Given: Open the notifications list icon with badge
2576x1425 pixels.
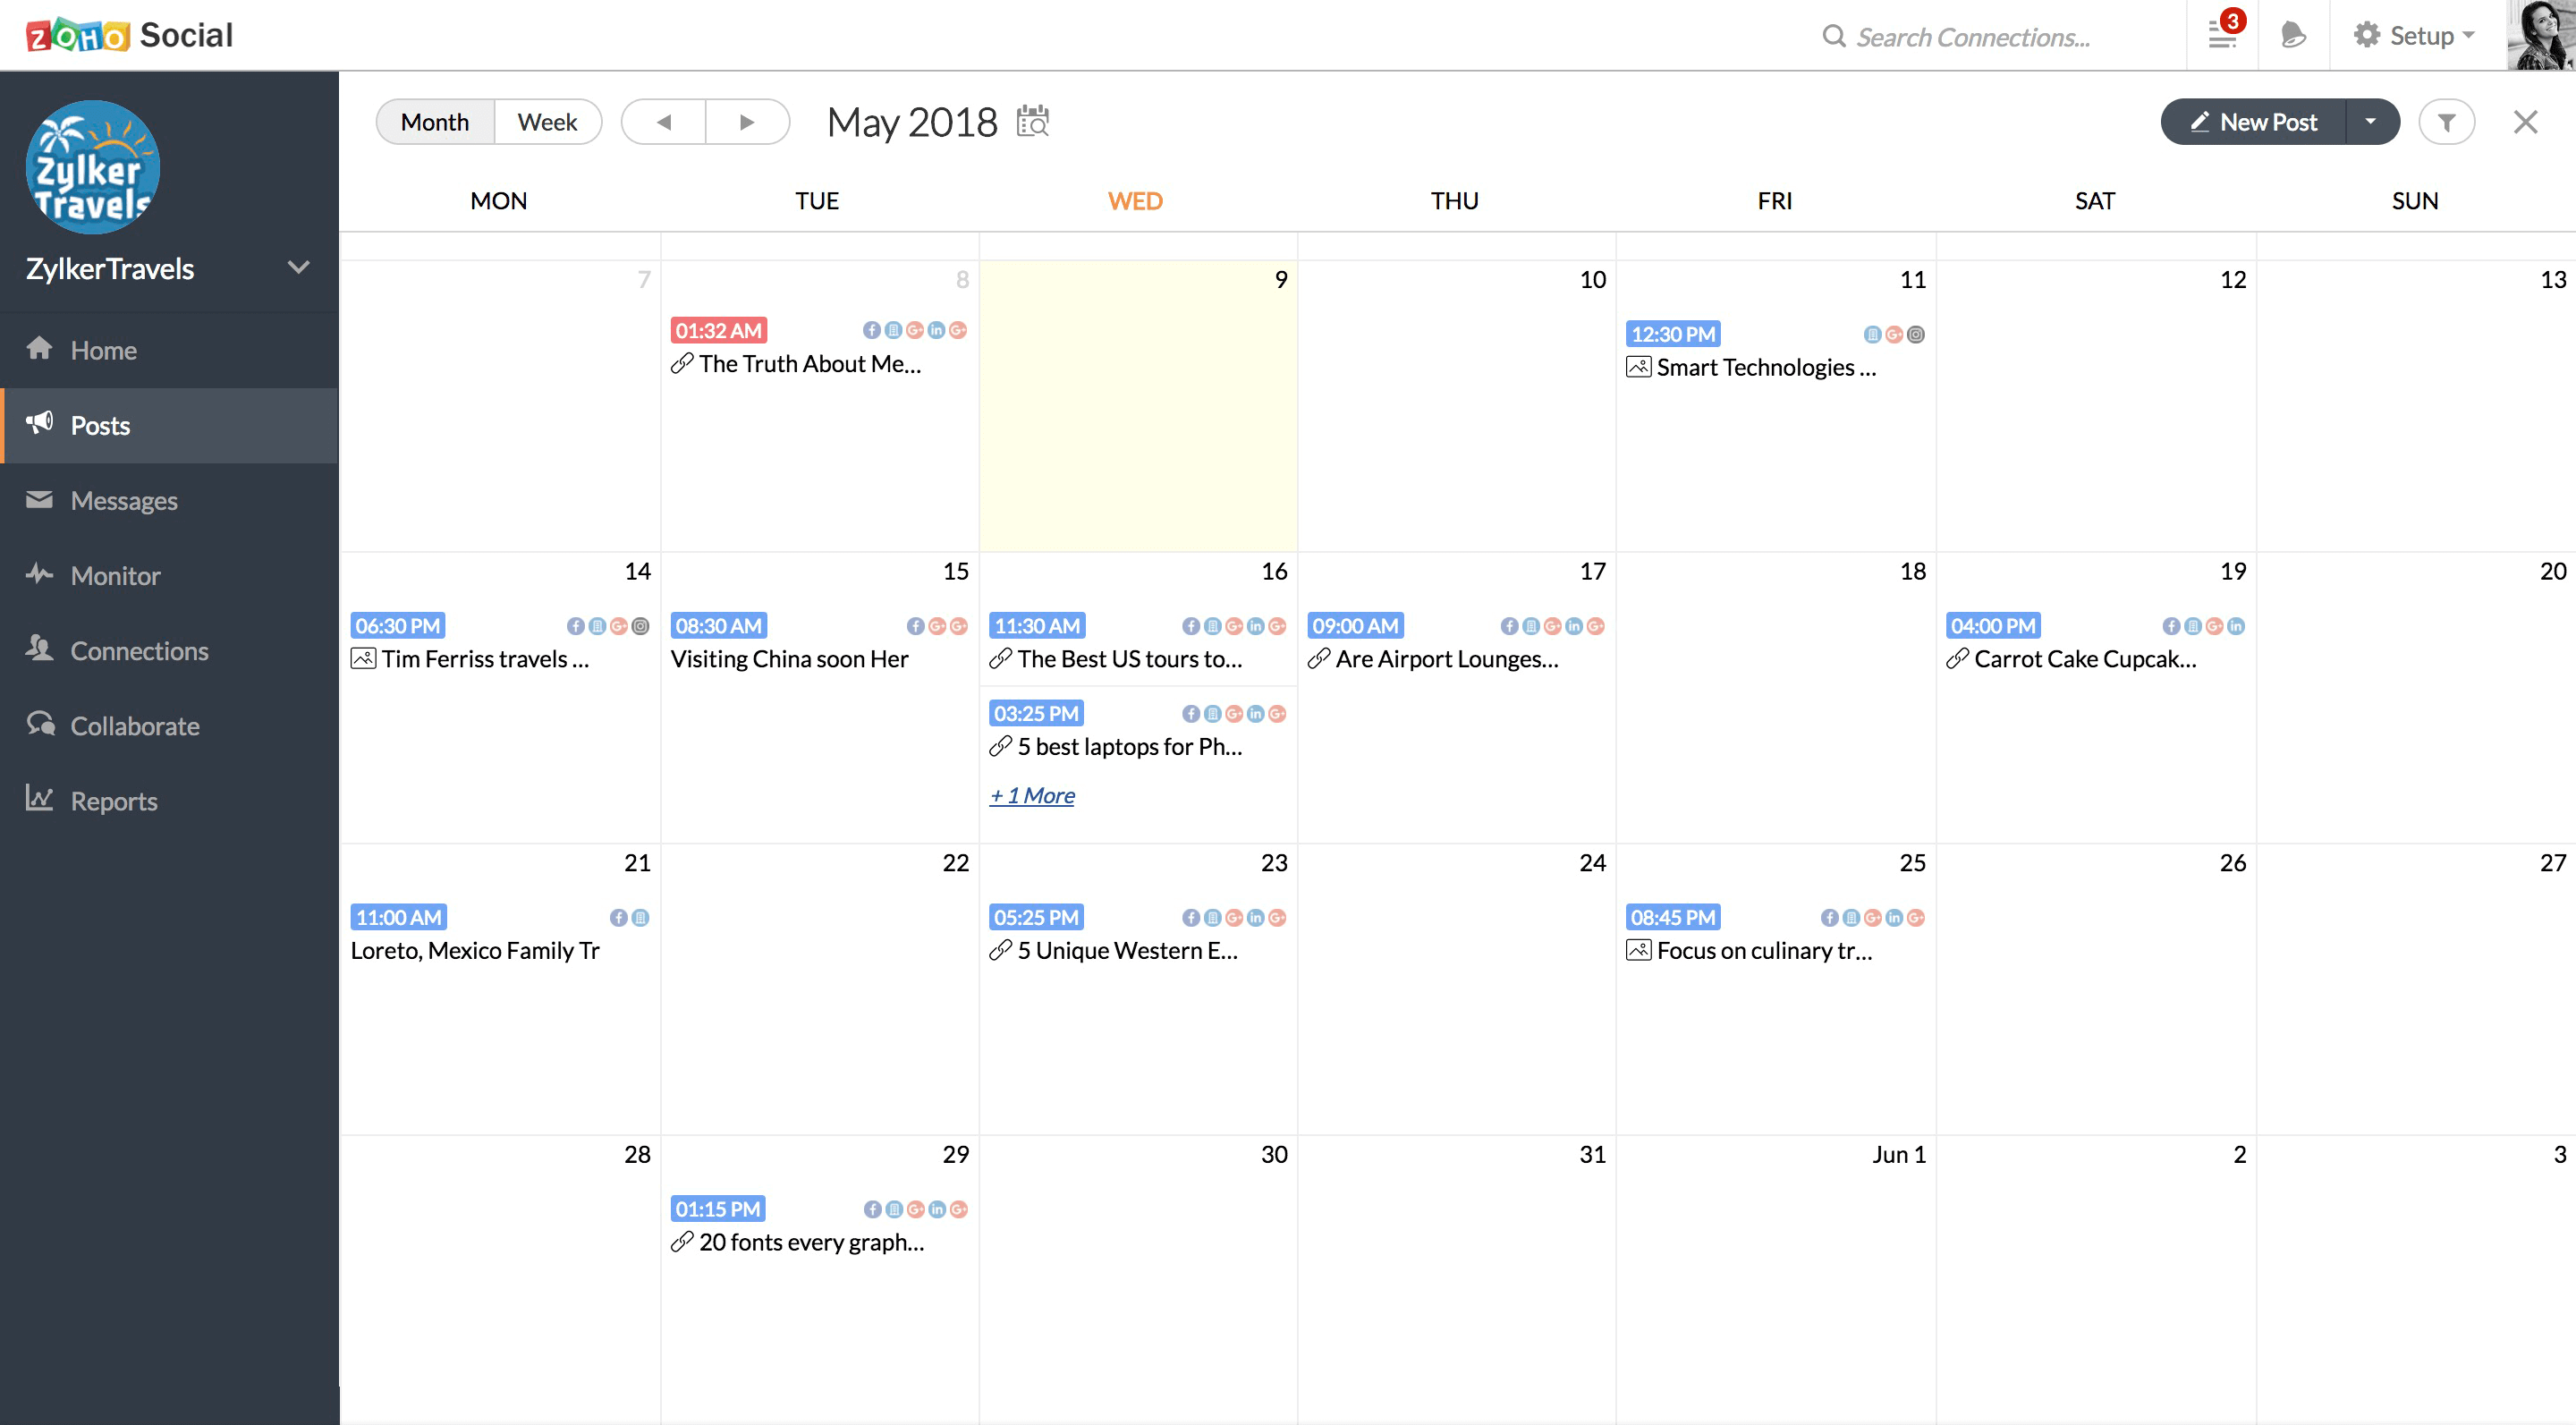Looking at the screenshot, I should (2222, 36).
